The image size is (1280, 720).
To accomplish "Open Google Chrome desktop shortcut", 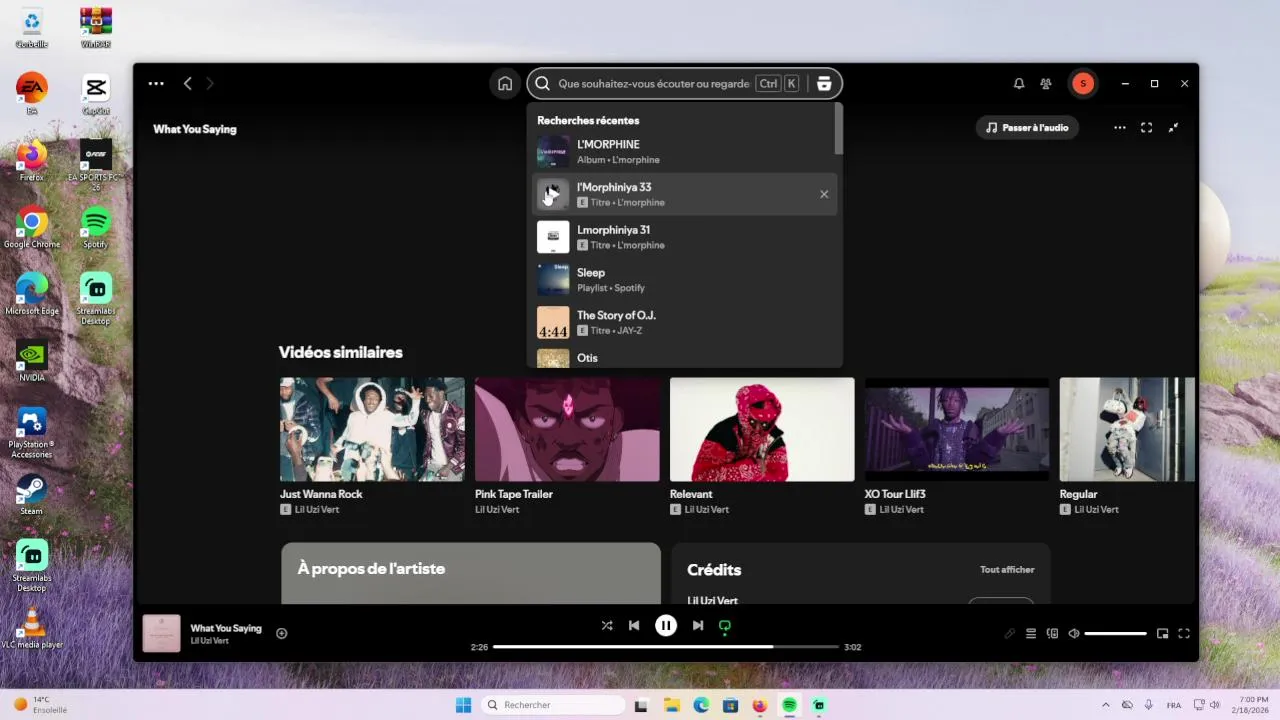I will [x=32, y=228].
